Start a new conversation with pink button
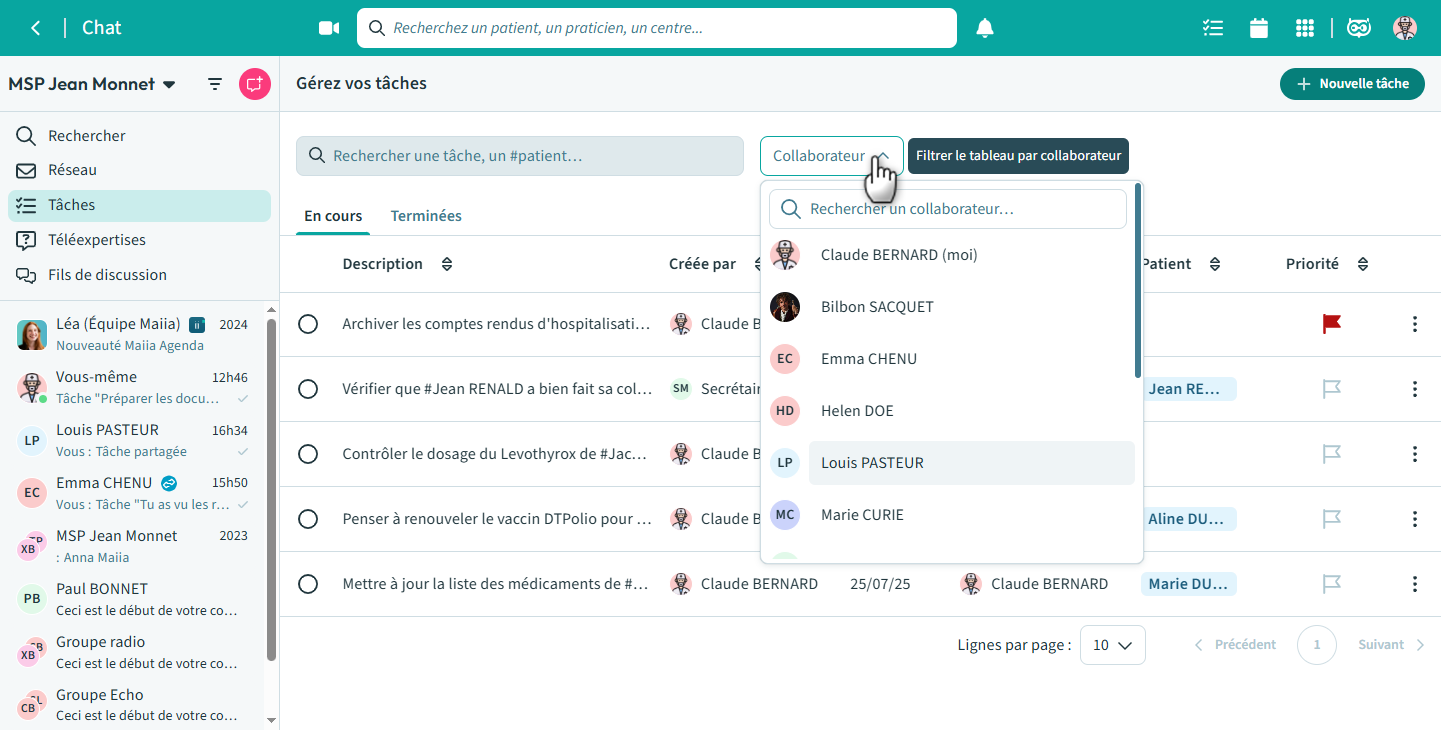The height and width of the screenshot is (730, 1441). pyautogui.click(x=255, y=84)
